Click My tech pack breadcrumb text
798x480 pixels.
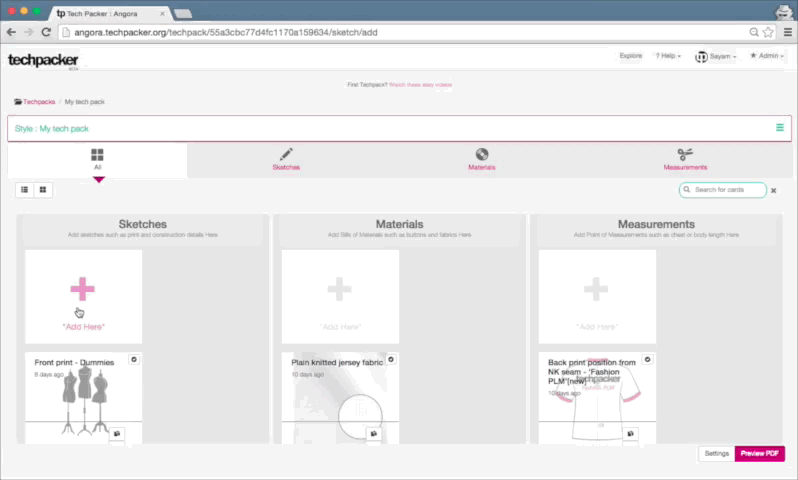click(x=84, y=102)
